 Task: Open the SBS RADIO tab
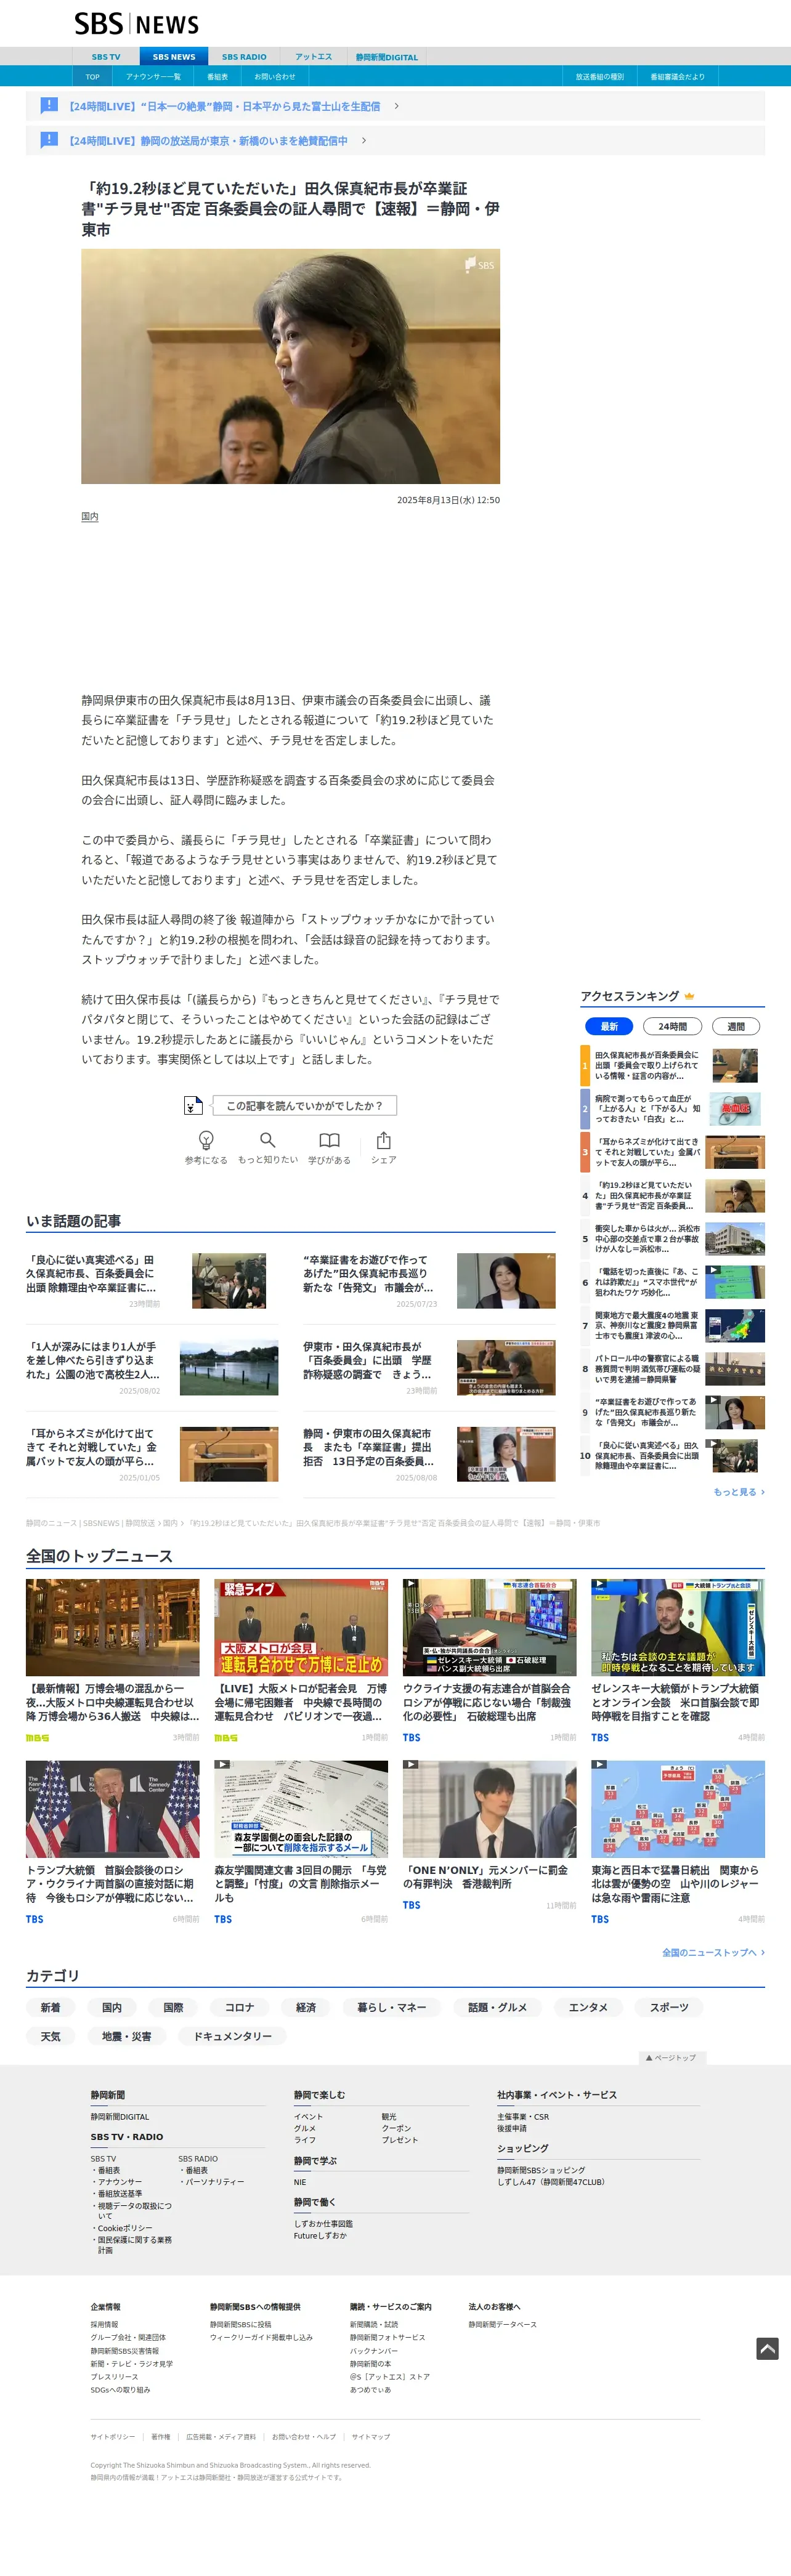[x=244, y=57]
